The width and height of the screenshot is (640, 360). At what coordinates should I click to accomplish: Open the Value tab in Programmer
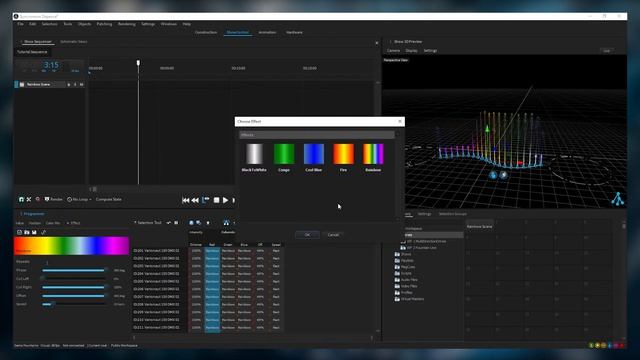pos(20,223)
